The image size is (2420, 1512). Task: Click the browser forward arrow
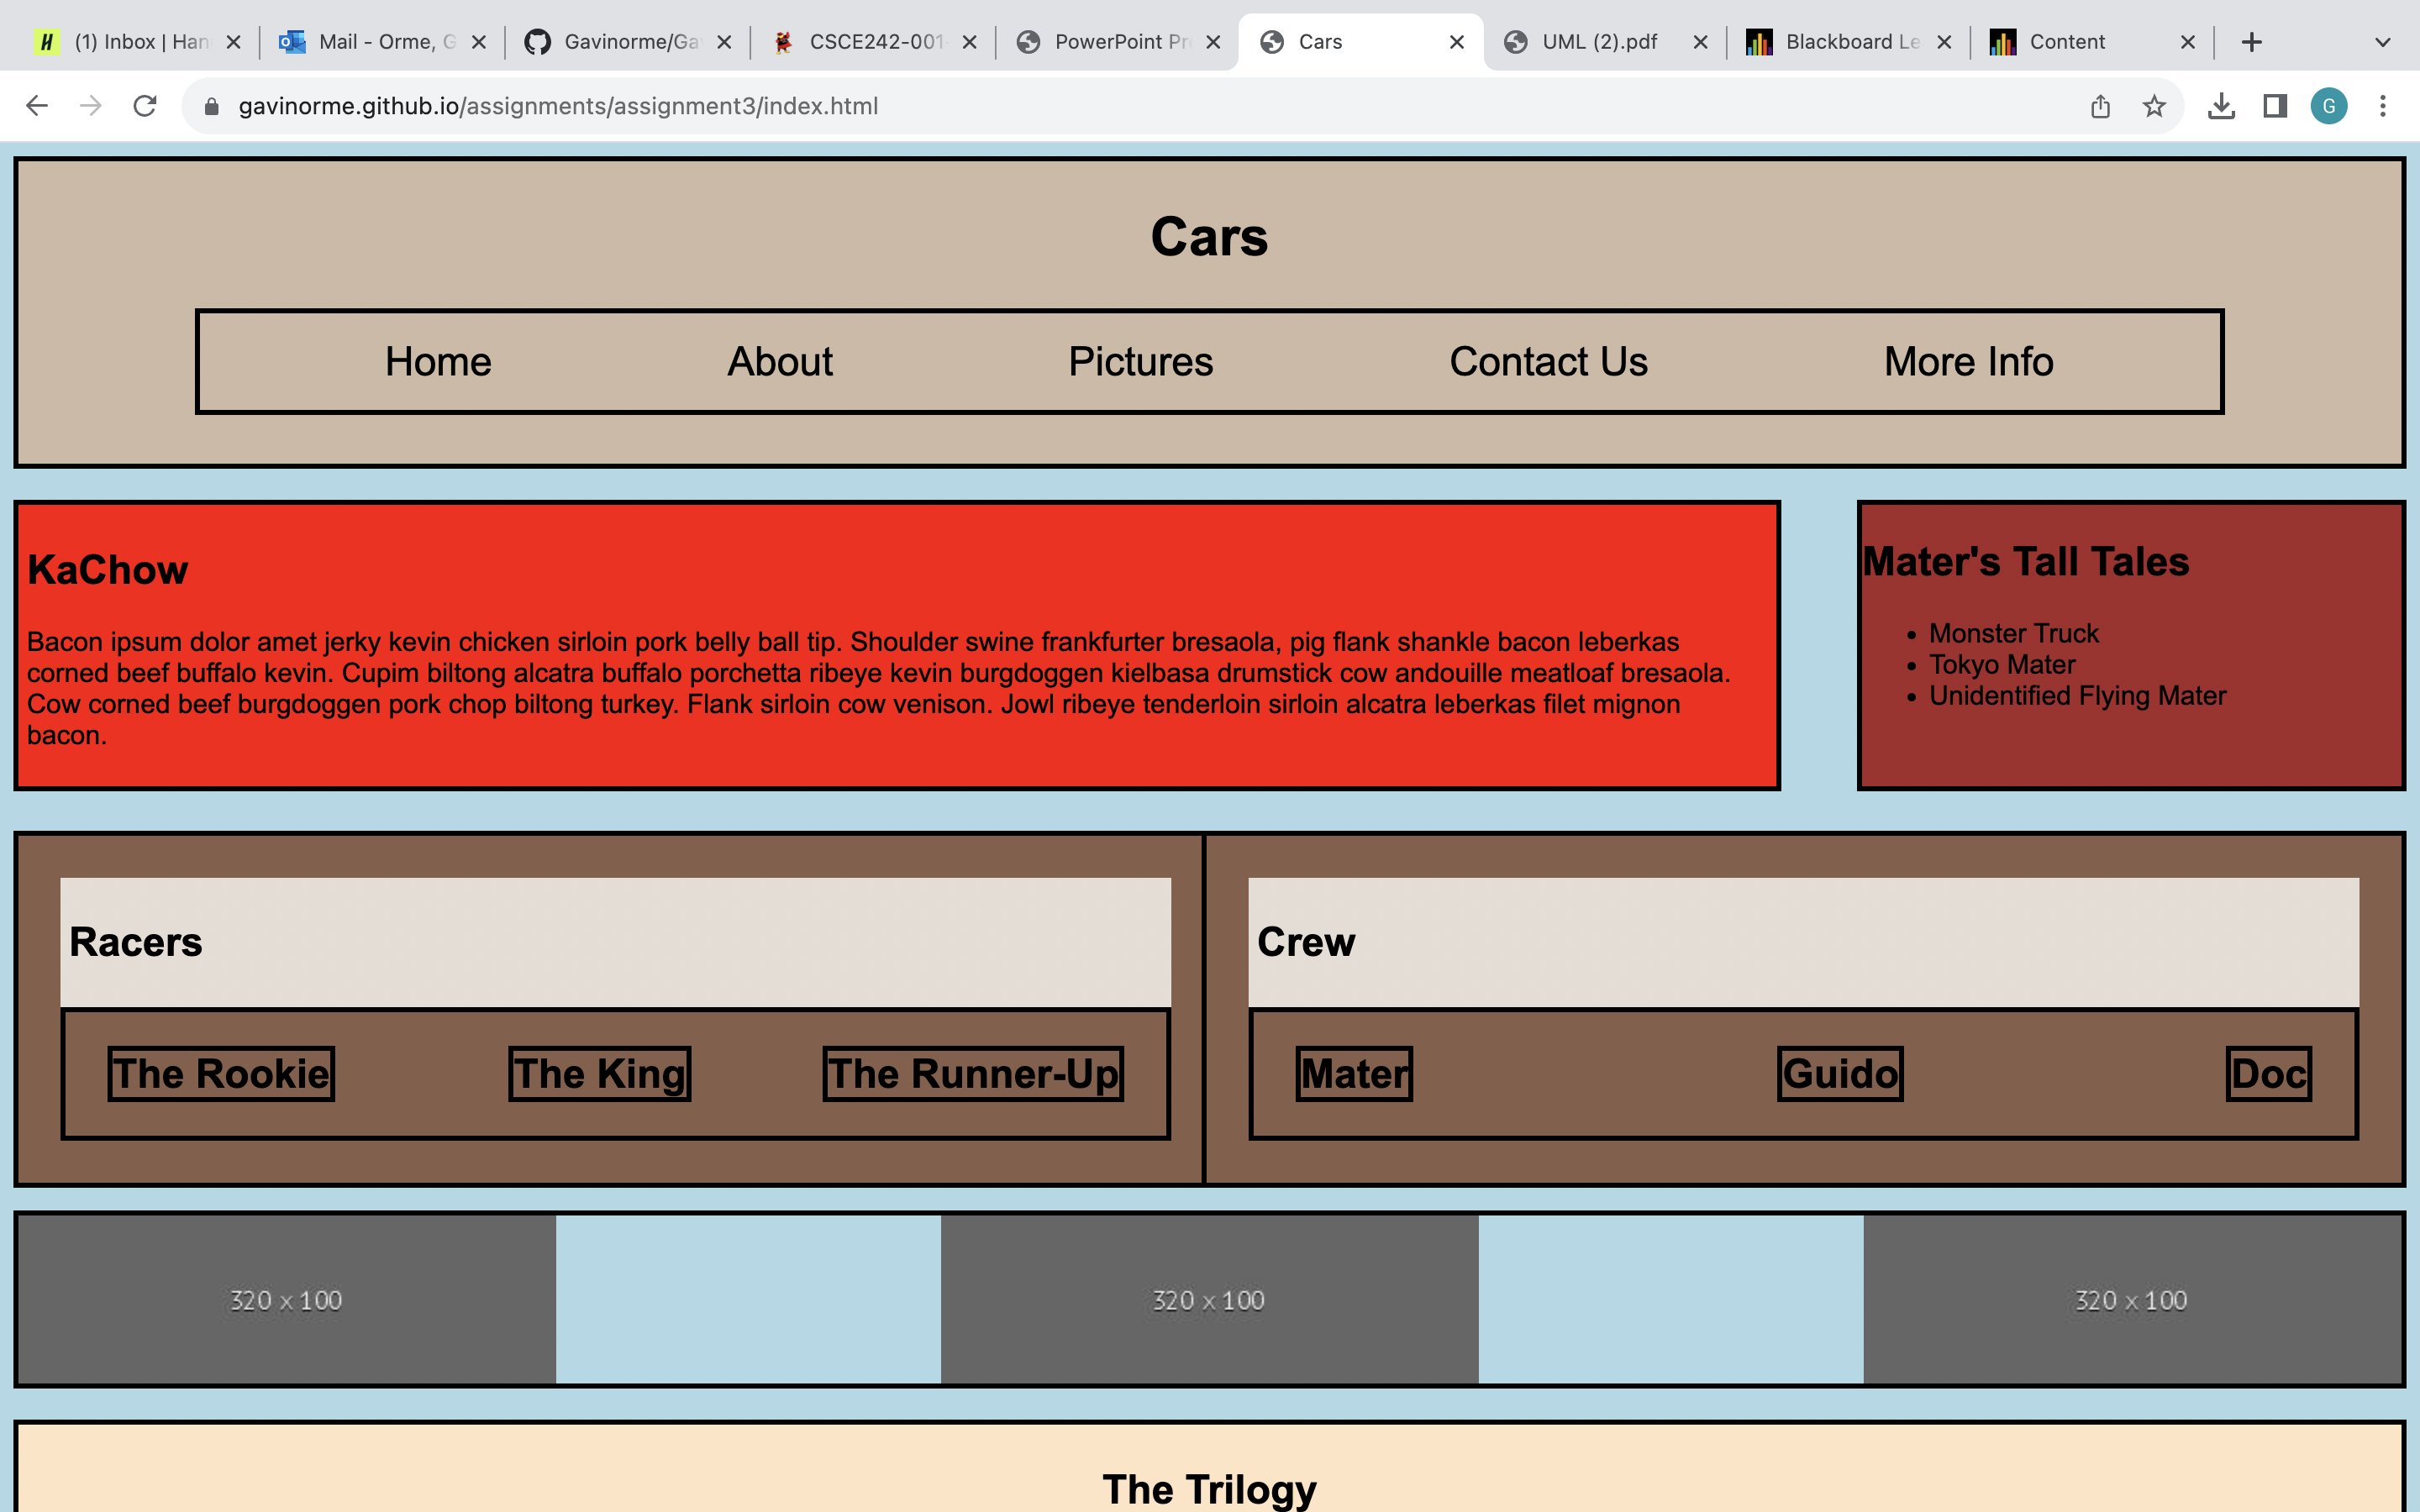[91, 106]
